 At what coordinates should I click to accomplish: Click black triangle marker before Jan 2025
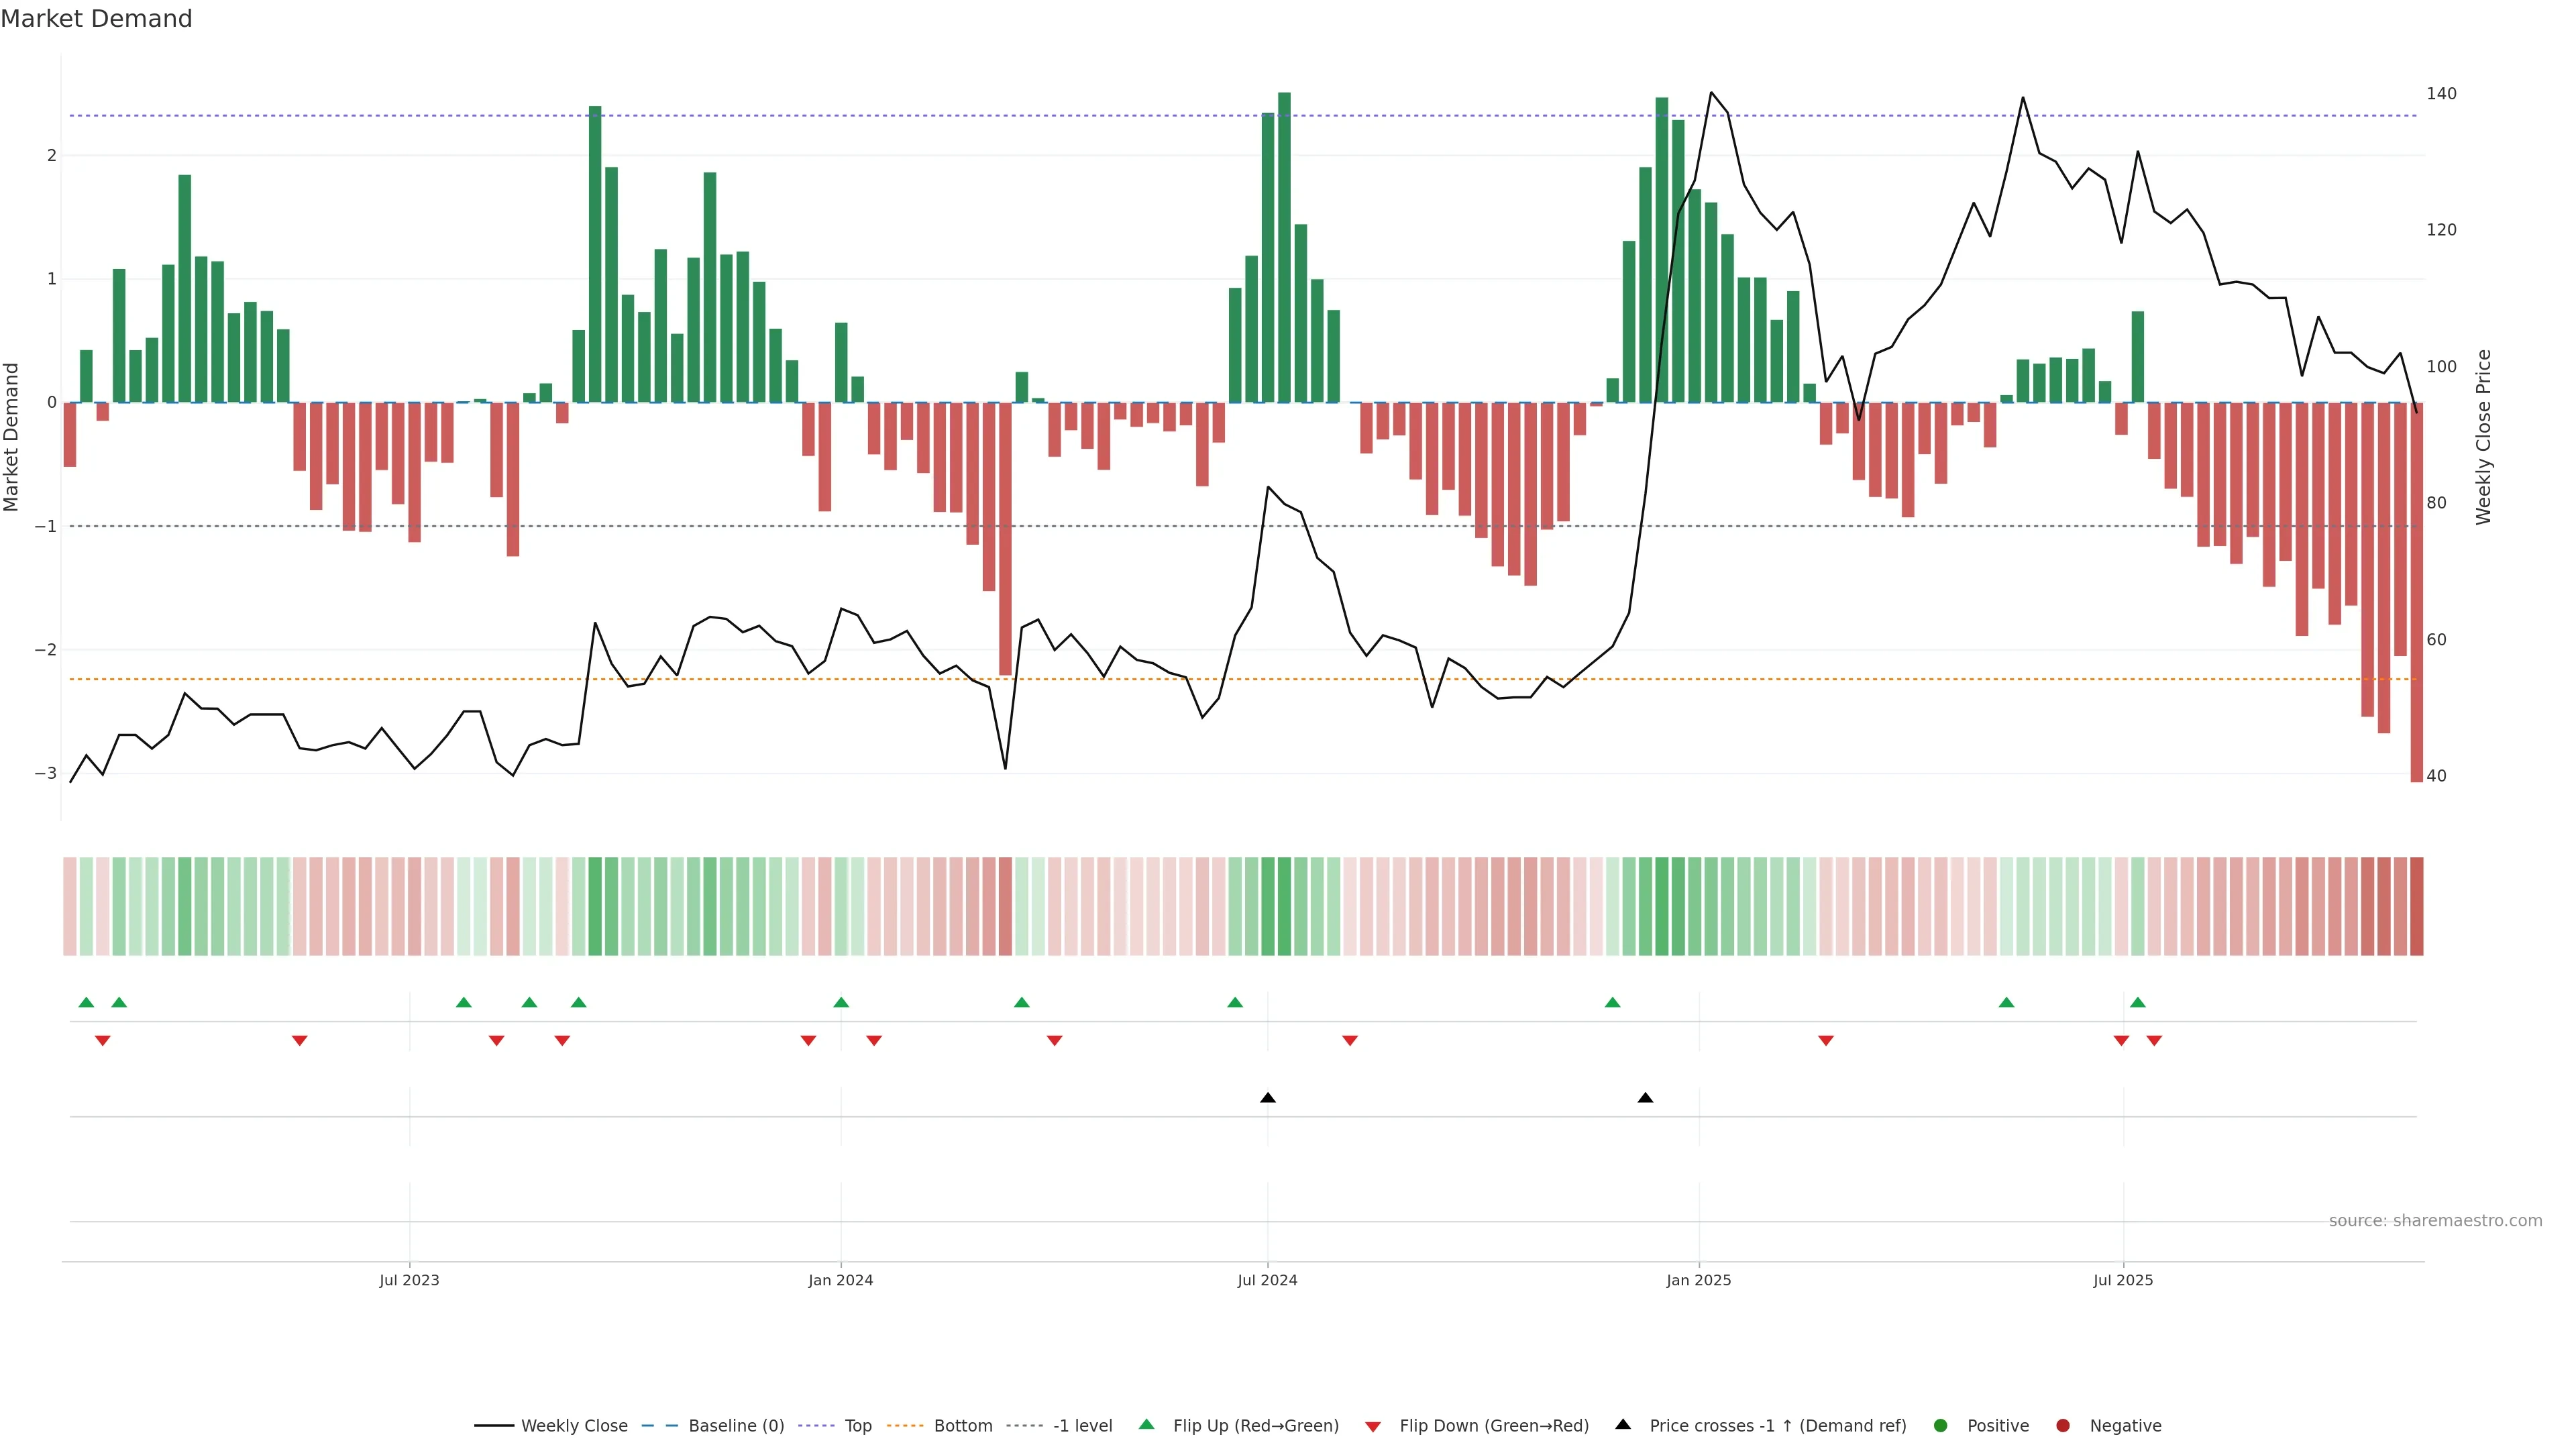(1645, 1098)
